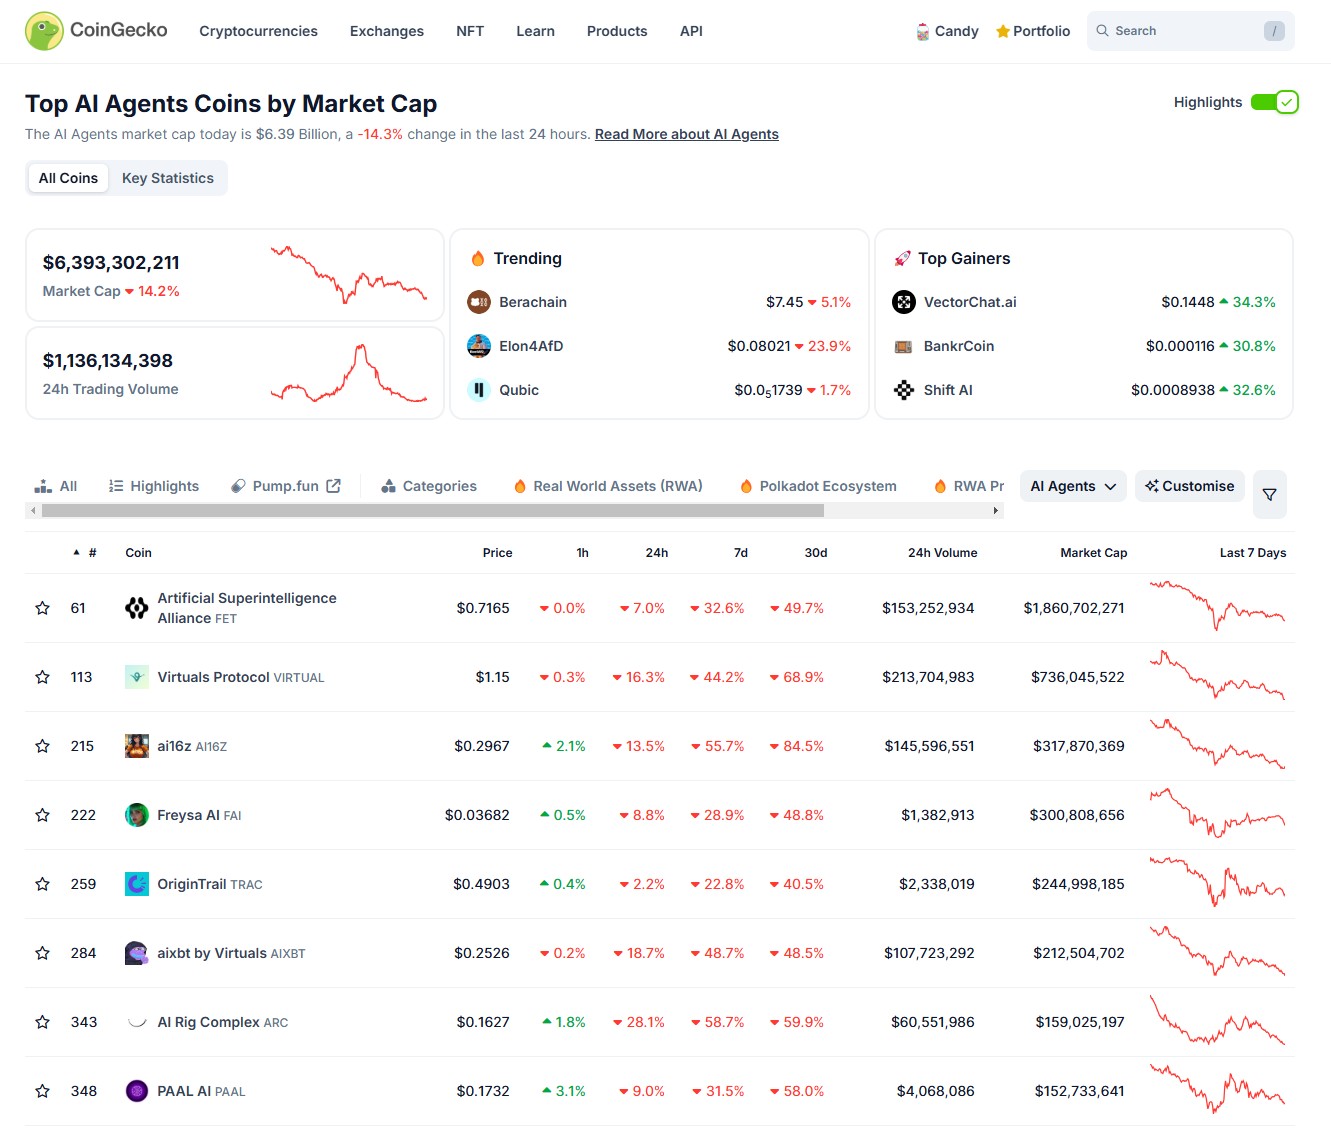Image resolution: width=1331 pixels, height=1128 pixels.
Task: Star Freysa AI to add to watchlist
Action: click(x=43, y=815)
